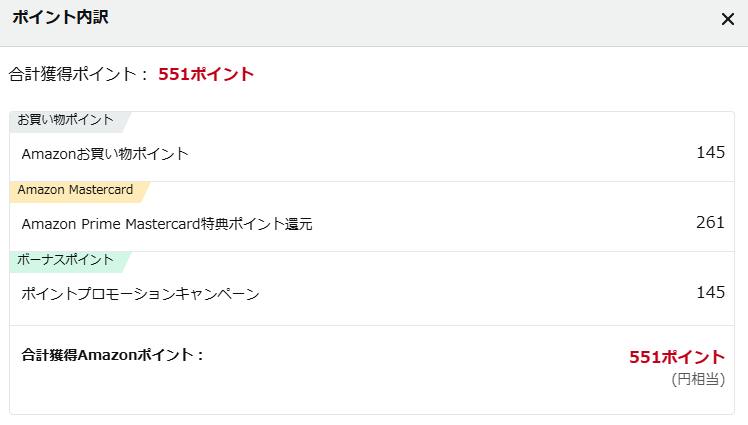Open Amazon Prime Mastercard特典ポイント還元 entry

pyautogui.click(x=166, y=224)
